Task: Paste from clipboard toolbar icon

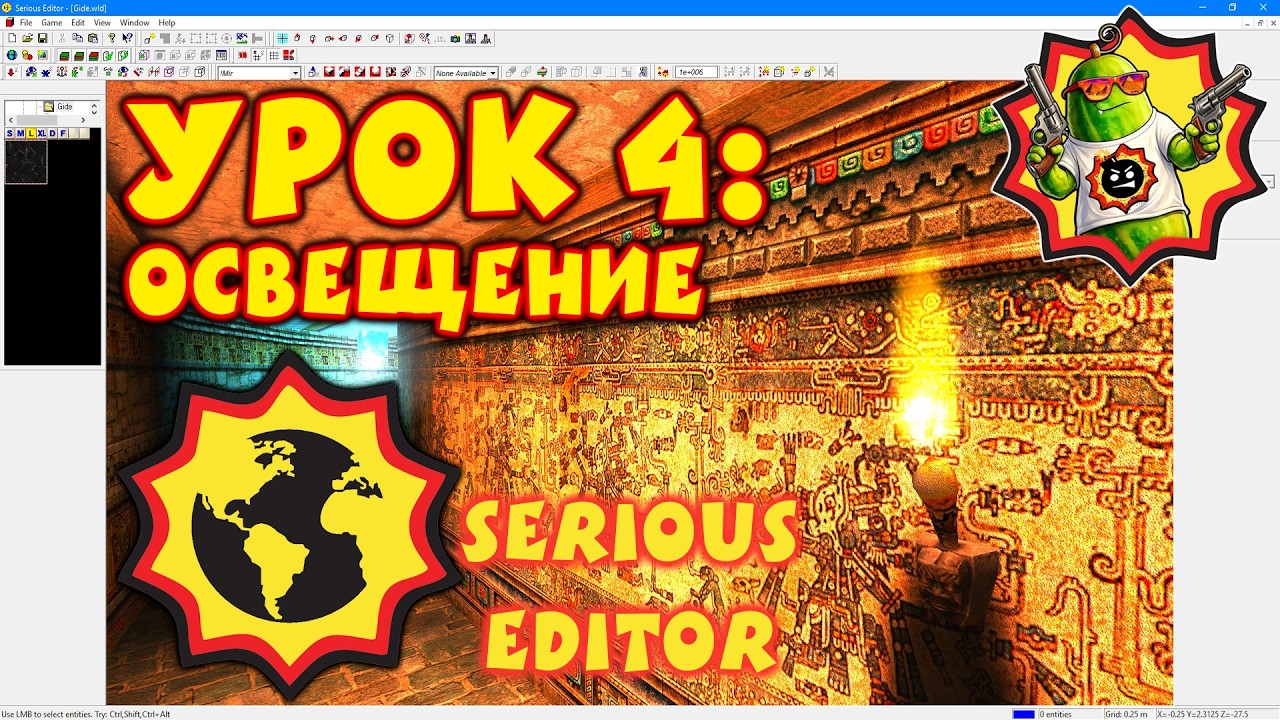Action: coord(93,38)
